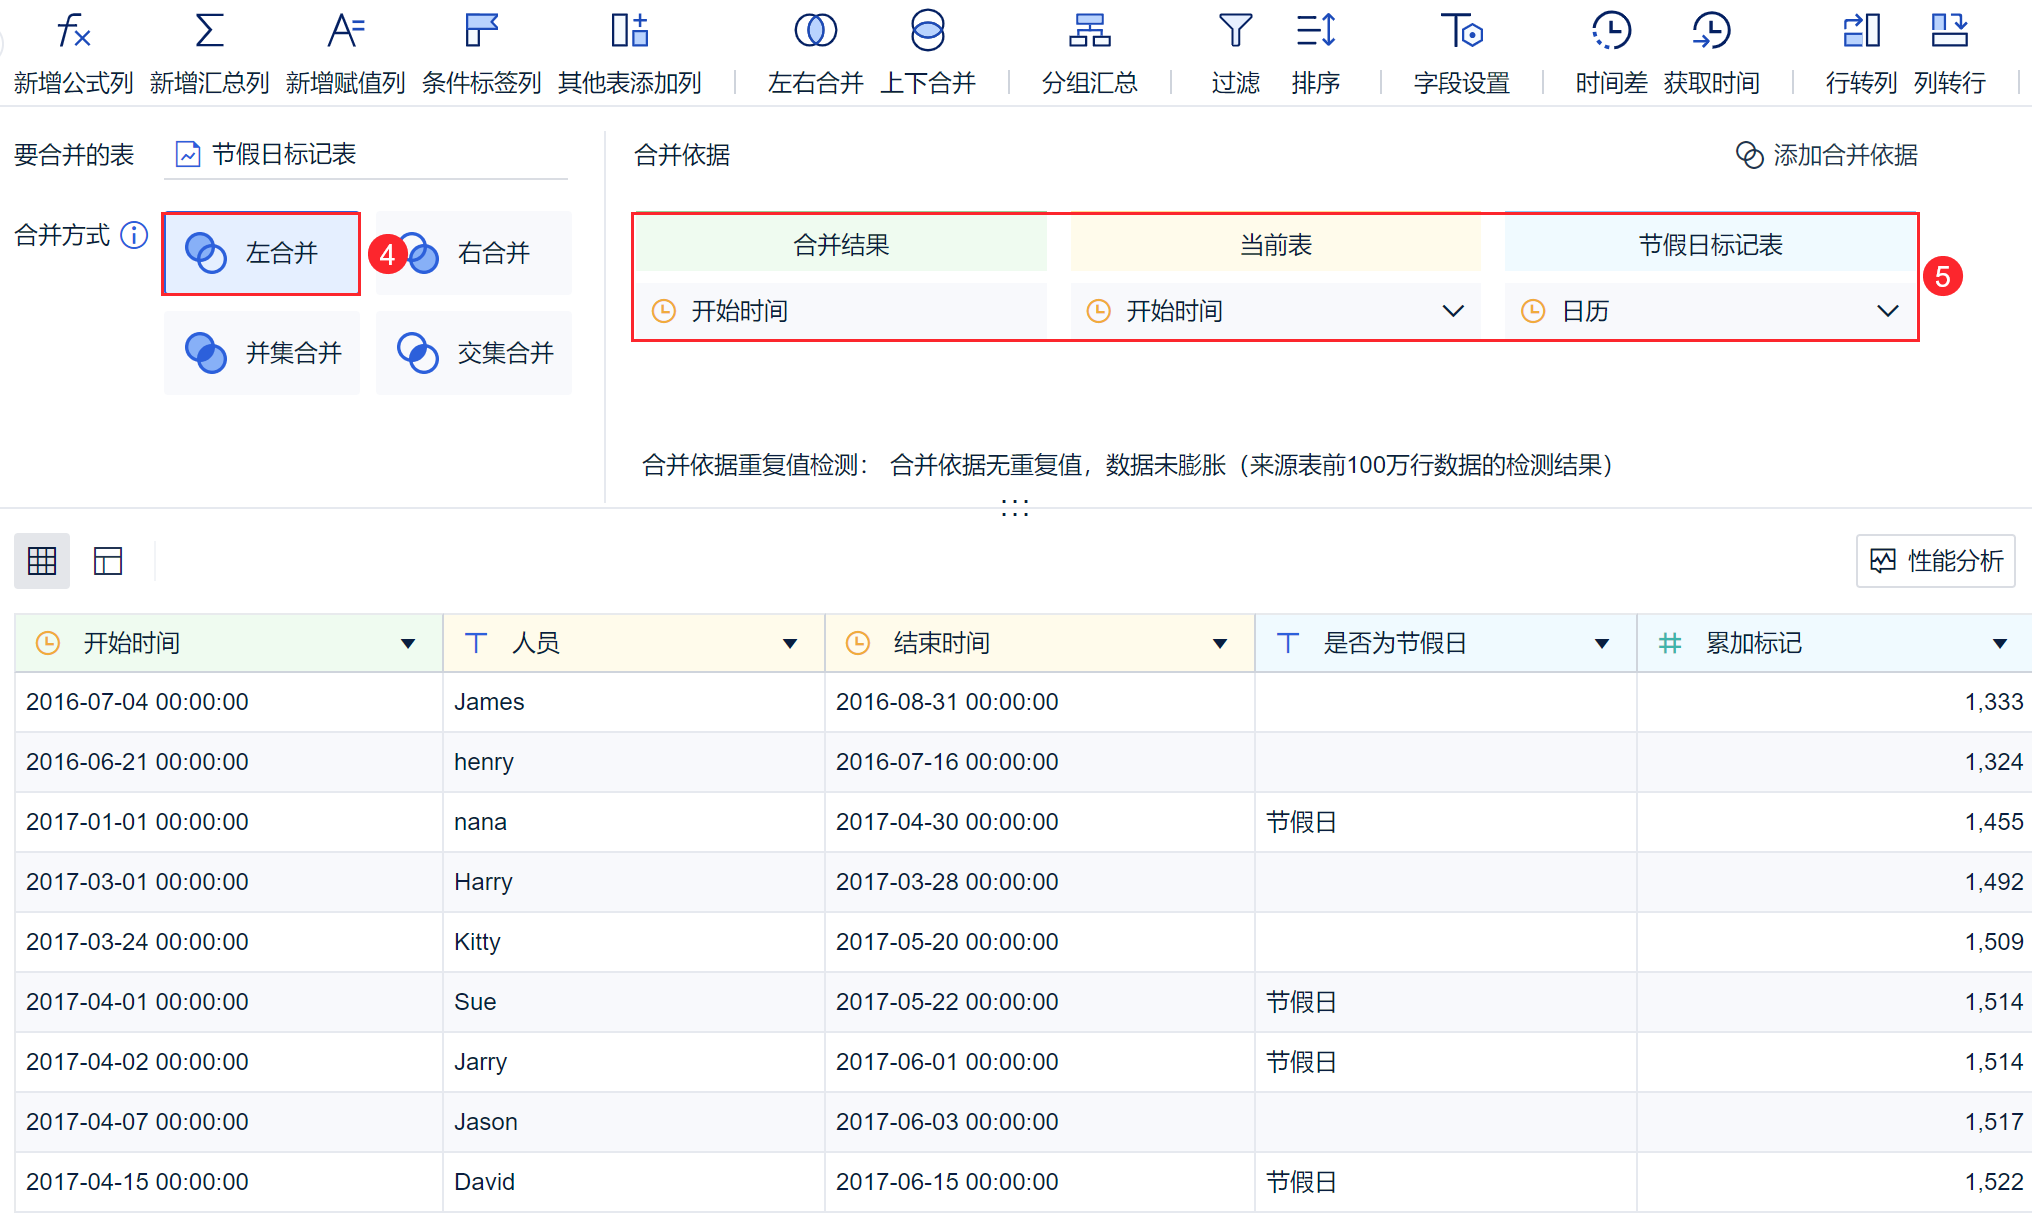Click the 新增汇总列 sigma icon
This screenshot has height=1221, width=2032.
click(x=209, y=31)
